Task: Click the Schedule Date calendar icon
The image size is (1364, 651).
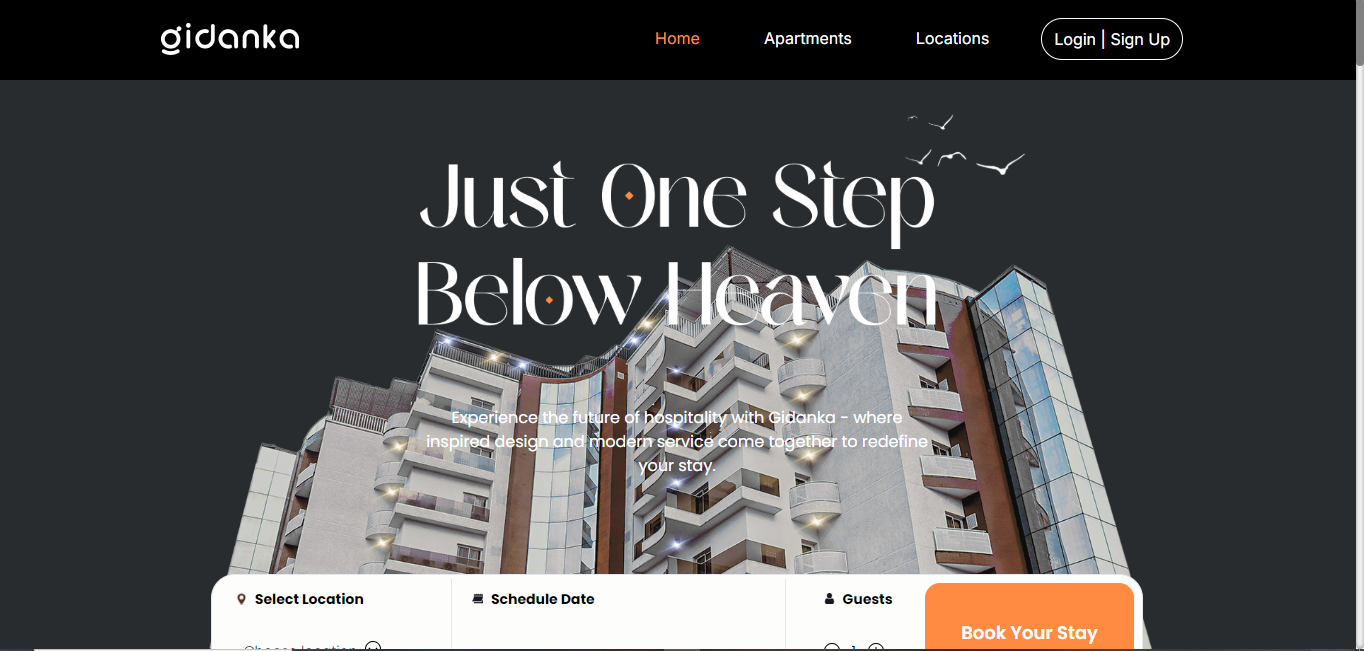Action: pos(478,599)
